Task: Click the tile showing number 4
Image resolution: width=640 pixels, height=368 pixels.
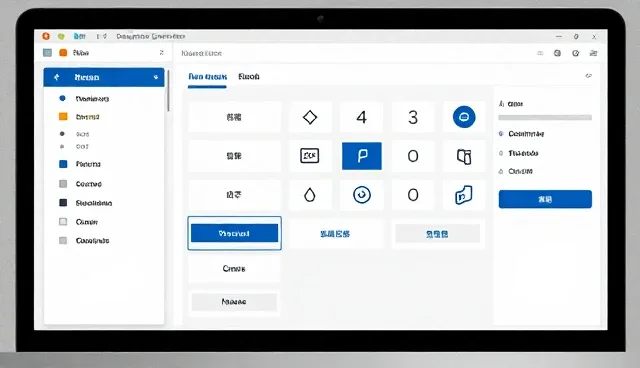Action: 361,117
